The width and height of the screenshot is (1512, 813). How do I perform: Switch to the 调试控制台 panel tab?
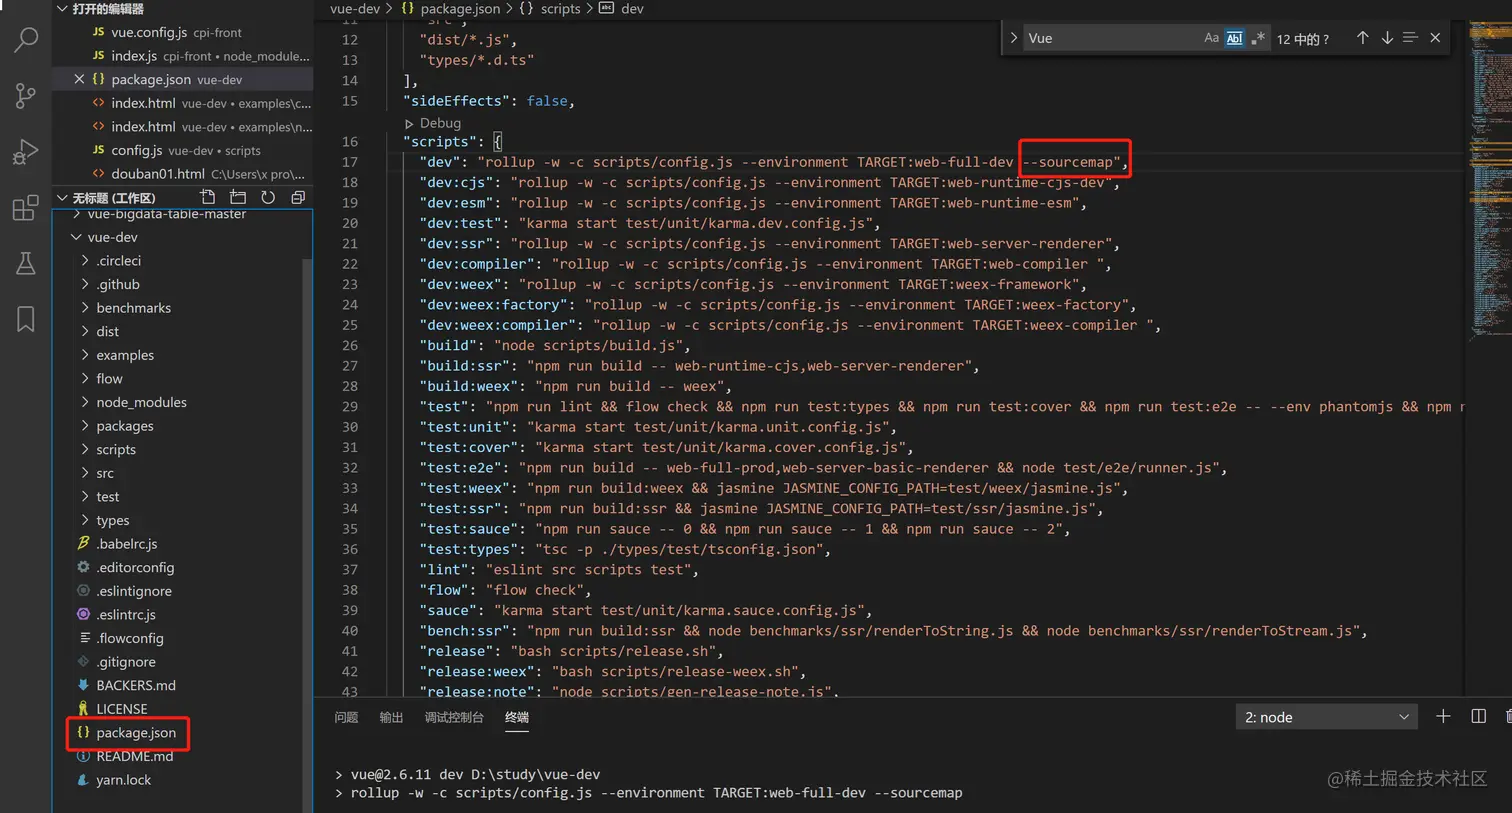pos(454,717)
